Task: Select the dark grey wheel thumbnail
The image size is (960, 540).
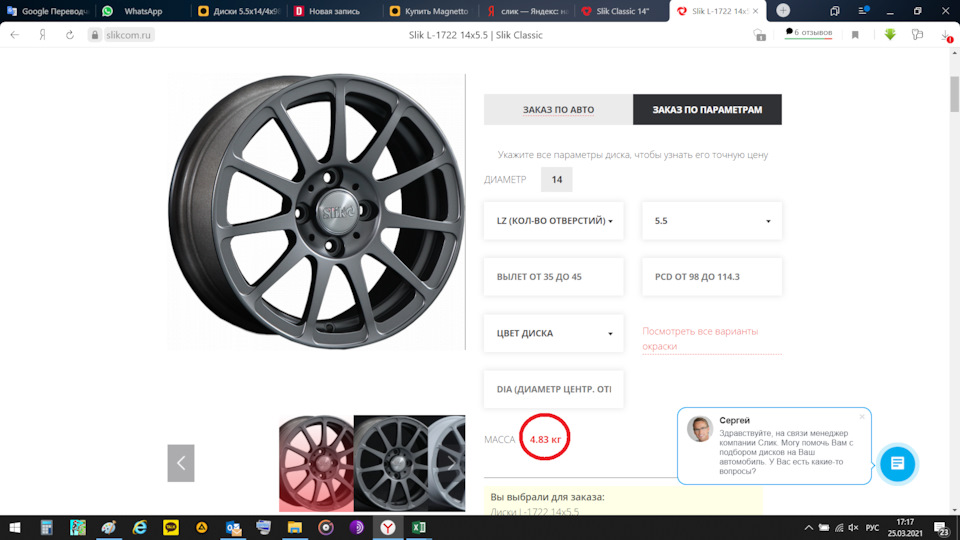Action: [x=391, y=463]
